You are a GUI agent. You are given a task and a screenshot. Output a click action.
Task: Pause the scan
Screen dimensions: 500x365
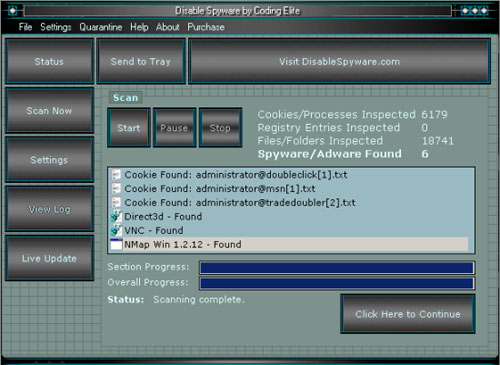click(174, 128)
